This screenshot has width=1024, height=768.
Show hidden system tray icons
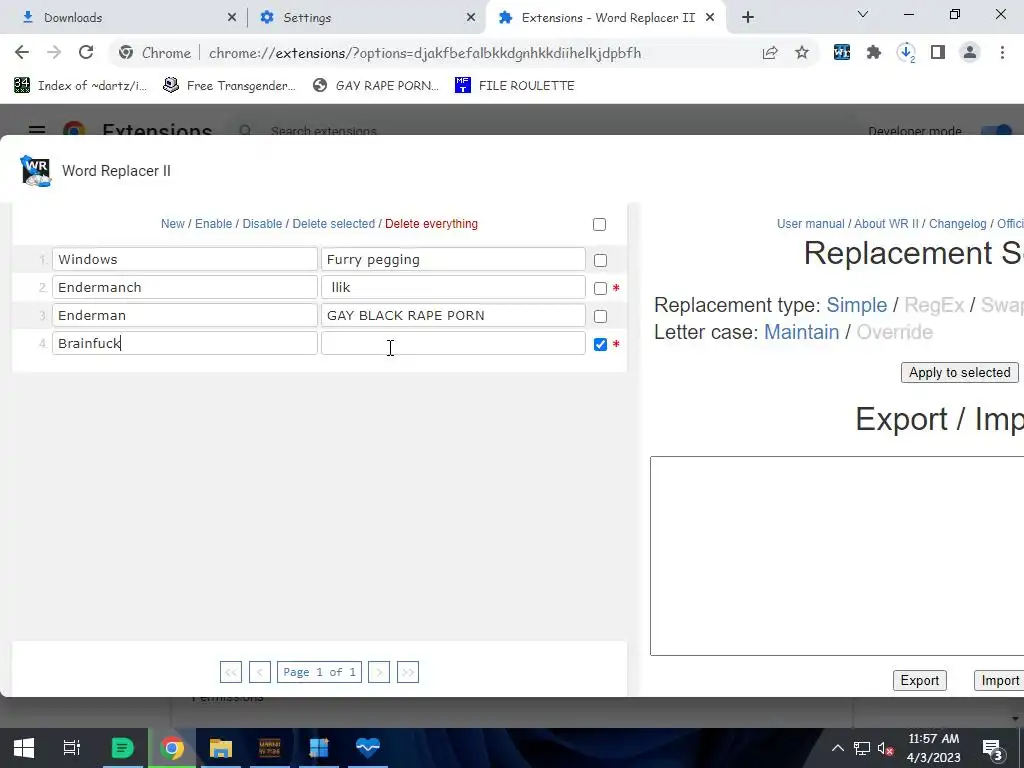click(x=837, y=748)
